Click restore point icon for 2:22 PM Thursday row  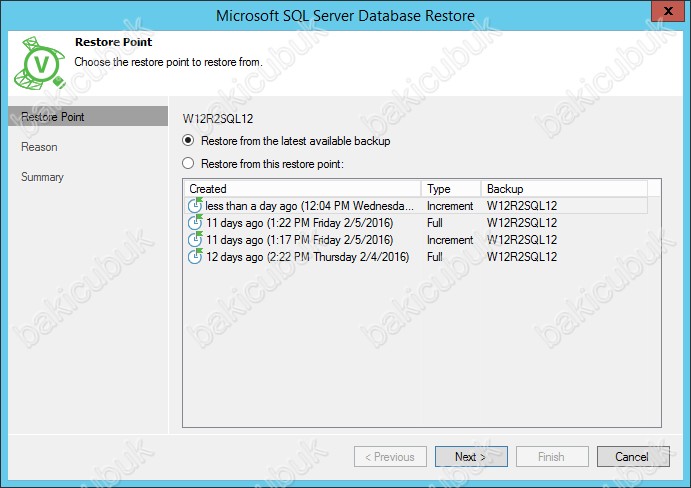[195, 257]
